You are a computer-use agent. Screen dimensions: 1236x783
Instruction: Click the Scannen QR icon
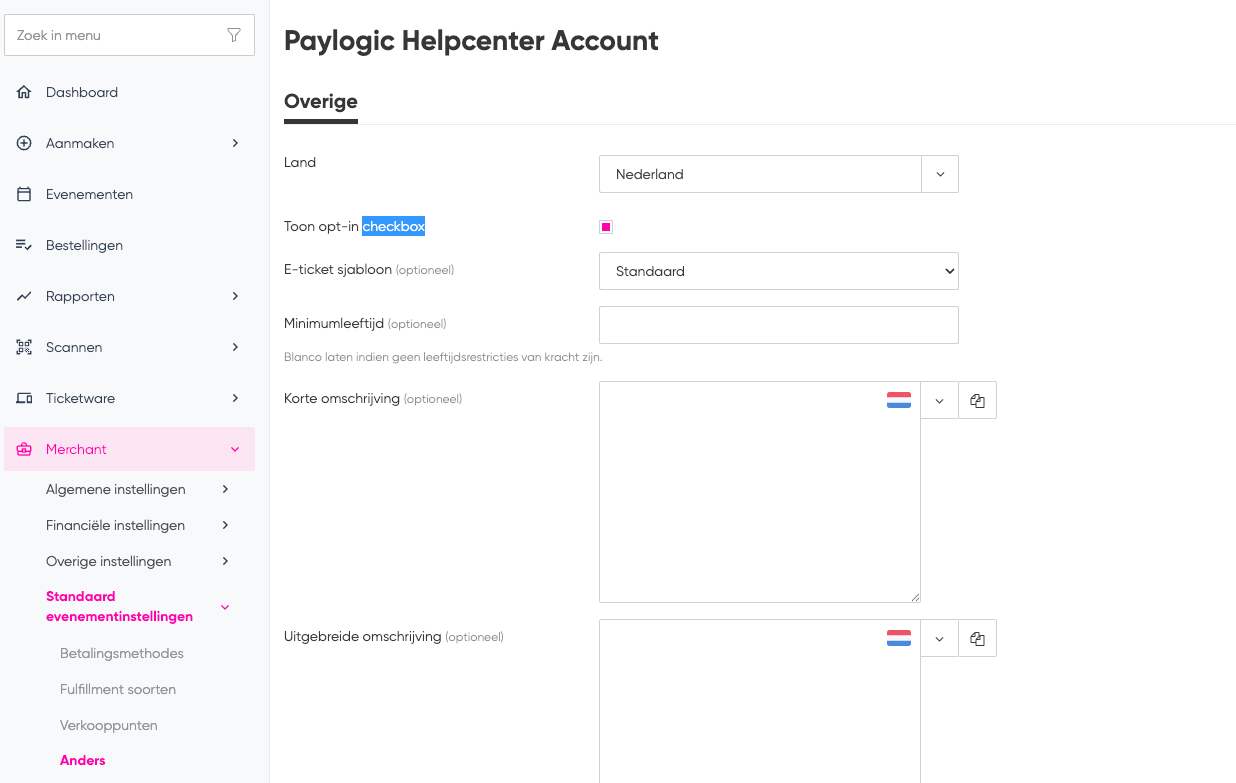click(24, 347)
